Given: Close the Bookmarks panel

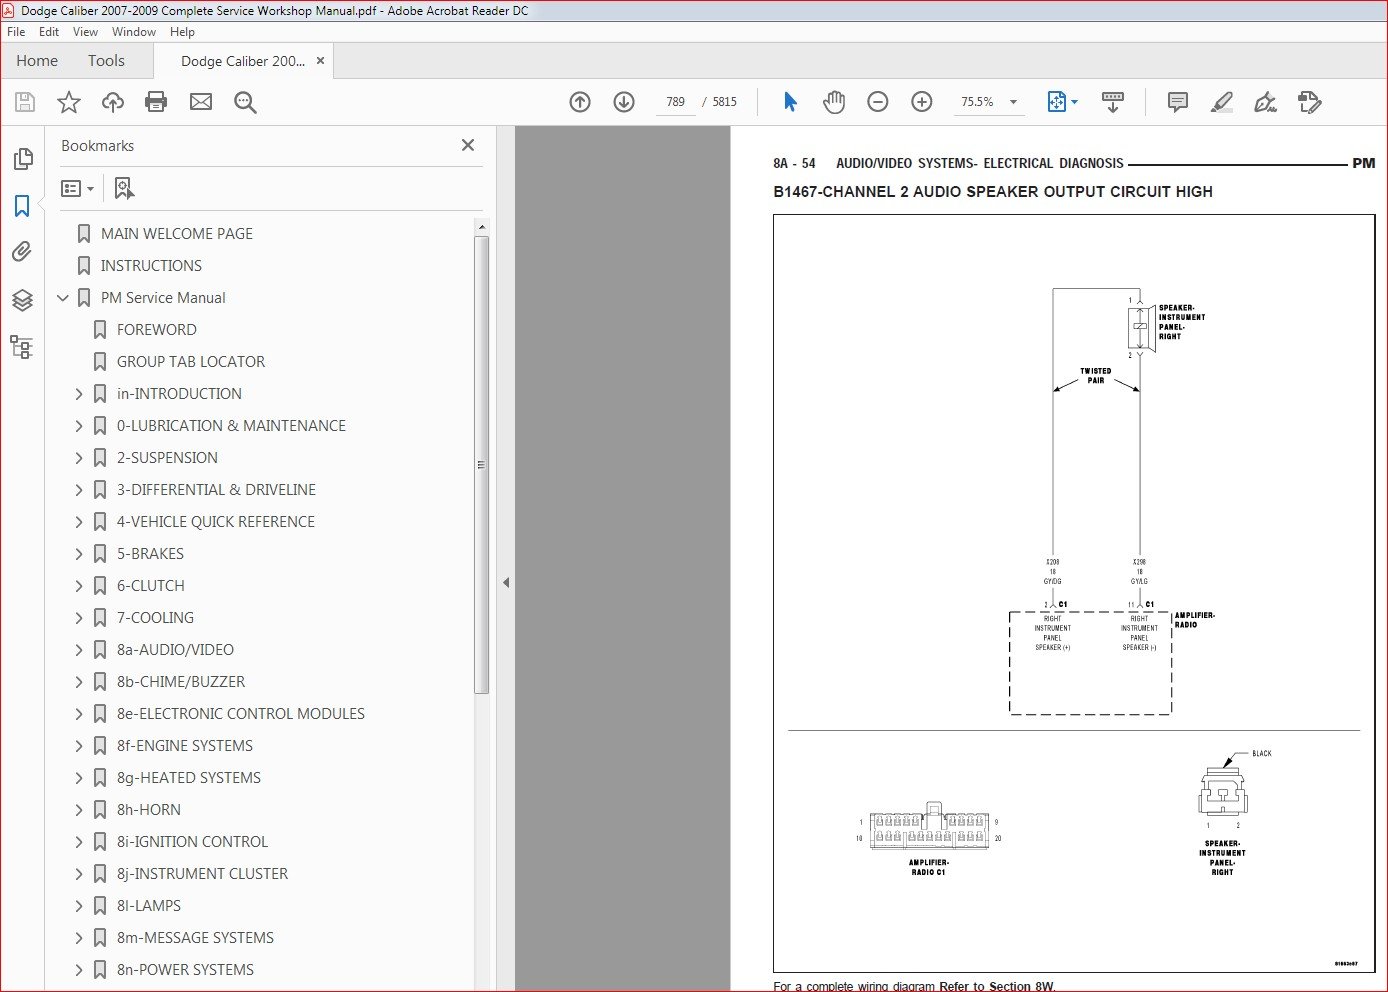Looking at the screenshot, I should point(468,145).
